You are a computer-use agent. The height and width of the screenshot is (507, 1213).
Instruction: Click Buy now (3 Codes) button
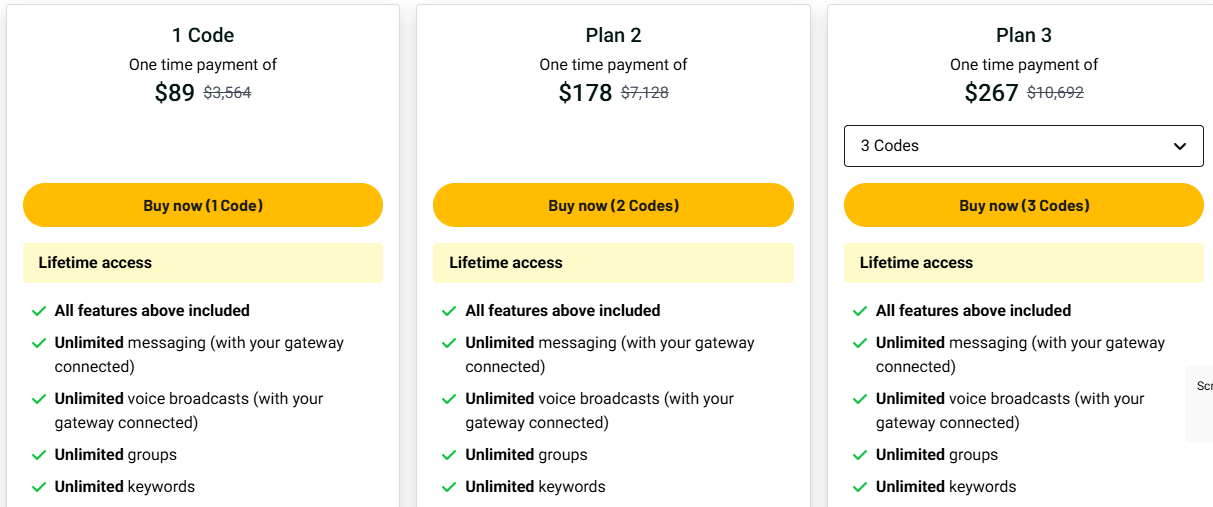click(1024, 205)
